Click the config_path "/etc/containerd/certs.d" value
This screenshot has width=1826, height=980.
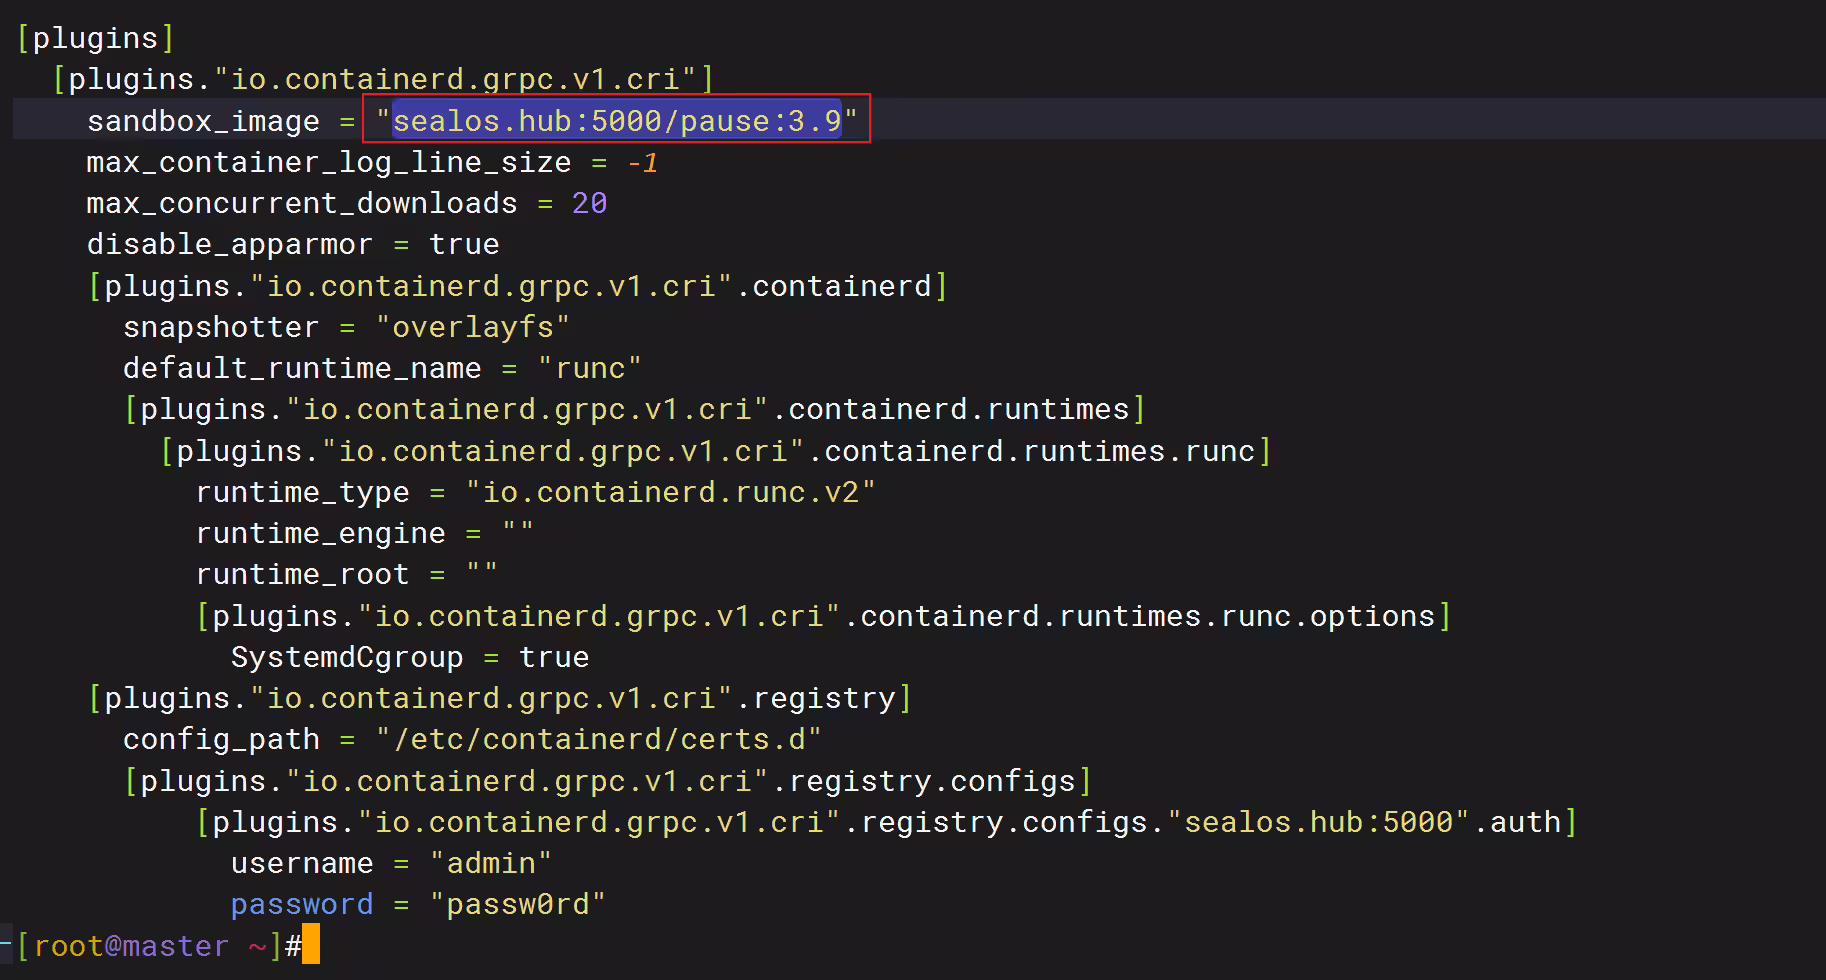pos(599,739)
